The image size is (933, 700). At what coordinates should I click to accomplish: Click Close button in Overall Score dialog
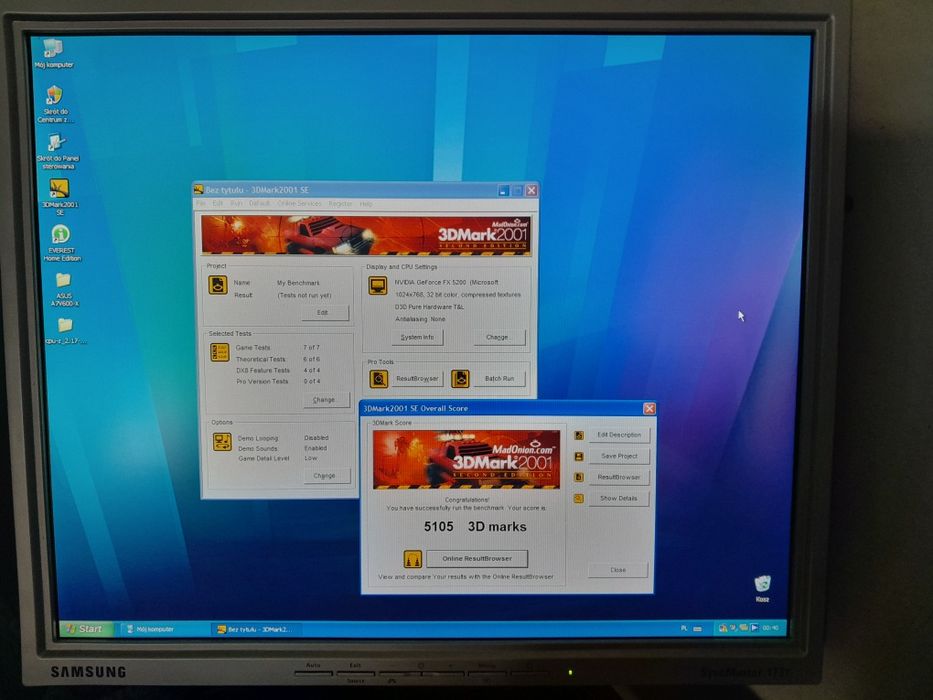[x=618, y=570]
